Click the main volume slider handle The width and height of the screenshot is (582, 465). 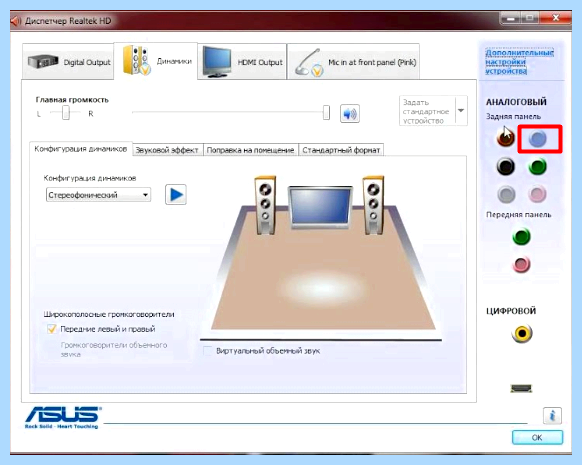[326, 112]
